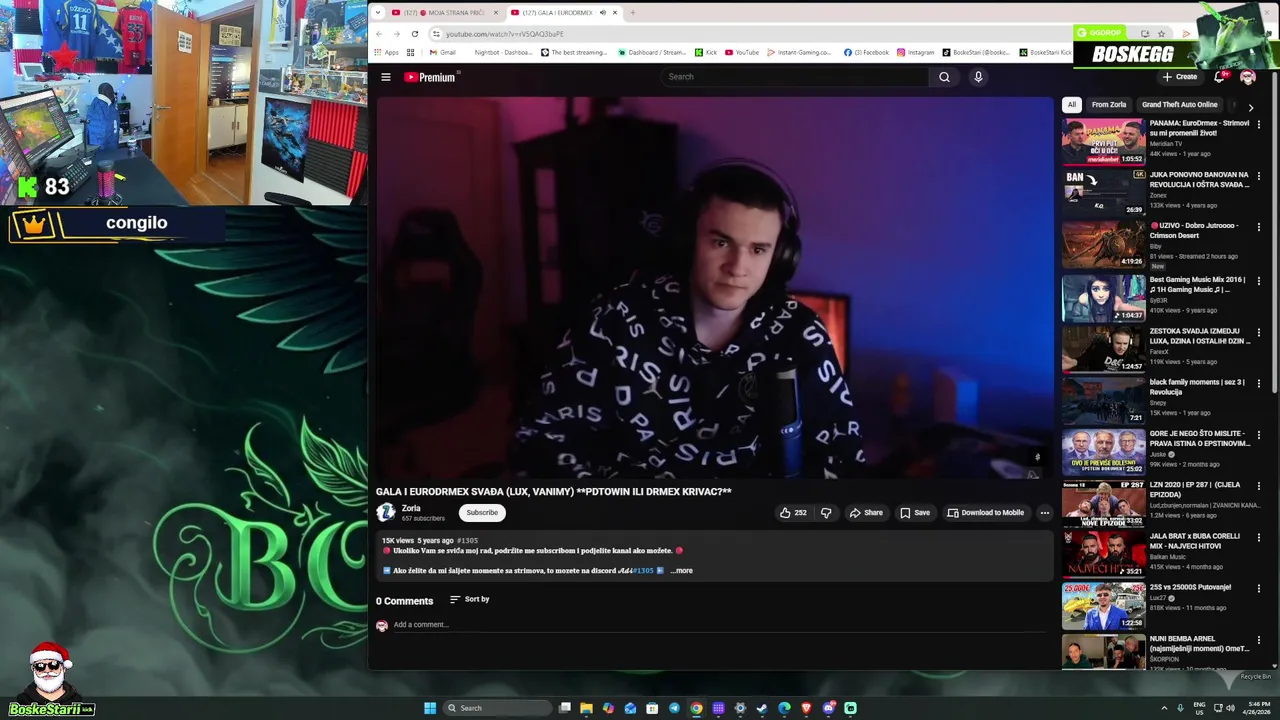The image size is (1280, 720).
Task: Open the Sort by comments dropdown
Action: pos(470,599)
